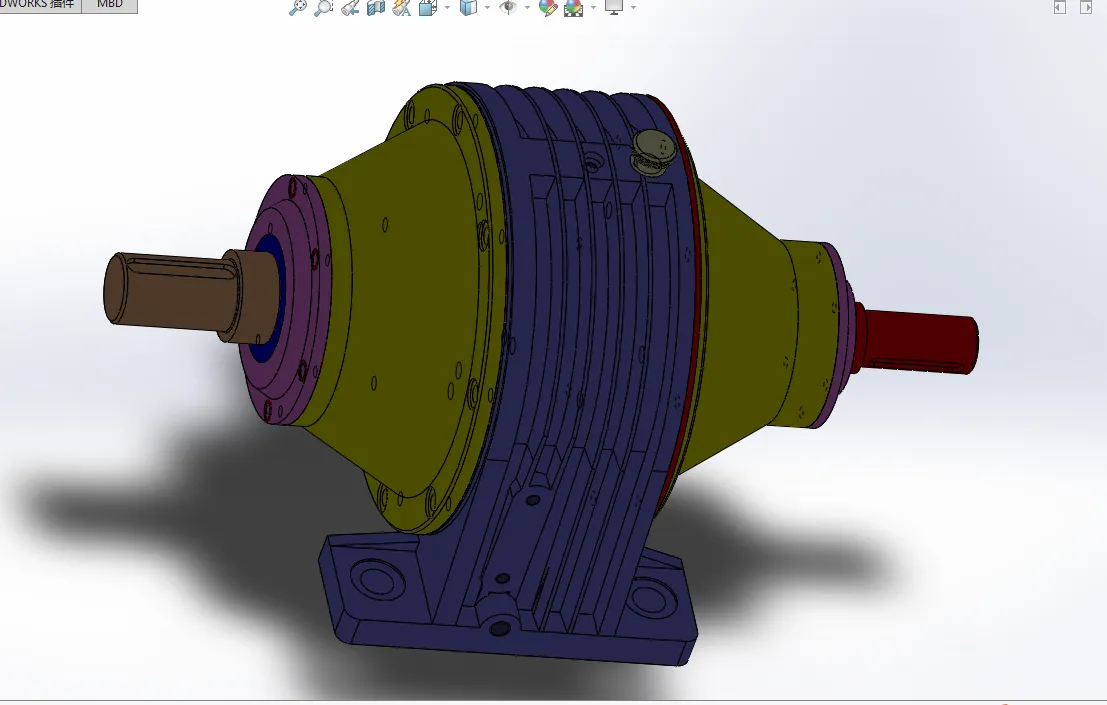Select the drain plug hole at housing bottom
Image resolution: width=1107 pixels, height=705 pixels.
coord(500,627)
